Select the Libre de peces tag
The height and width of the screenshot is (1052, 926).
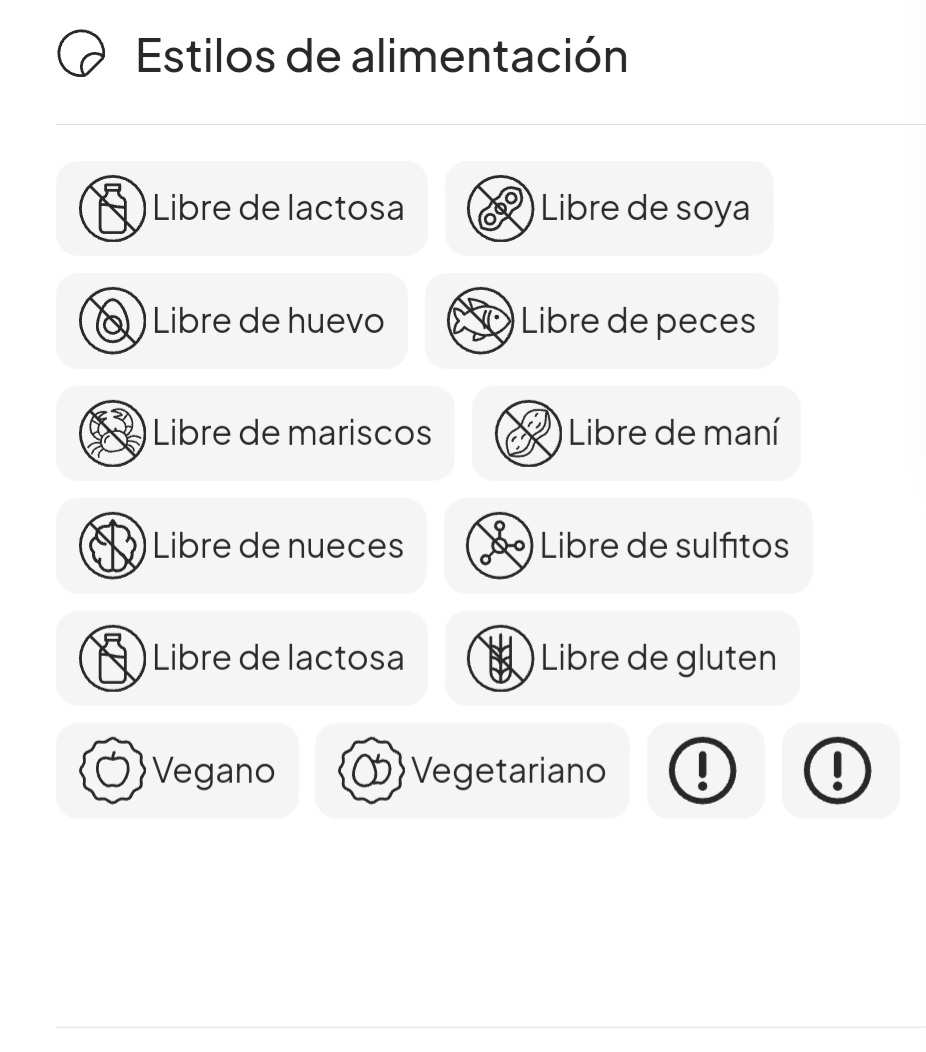(x=601, y=321)
